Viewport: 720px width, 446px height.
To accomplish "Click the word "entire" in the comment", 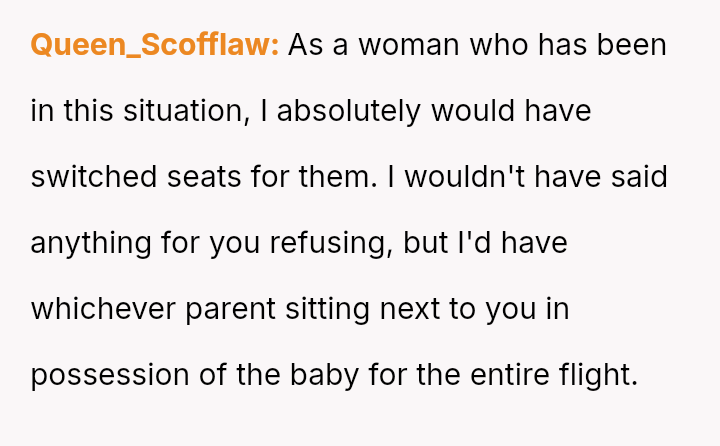I will [510, 374].
